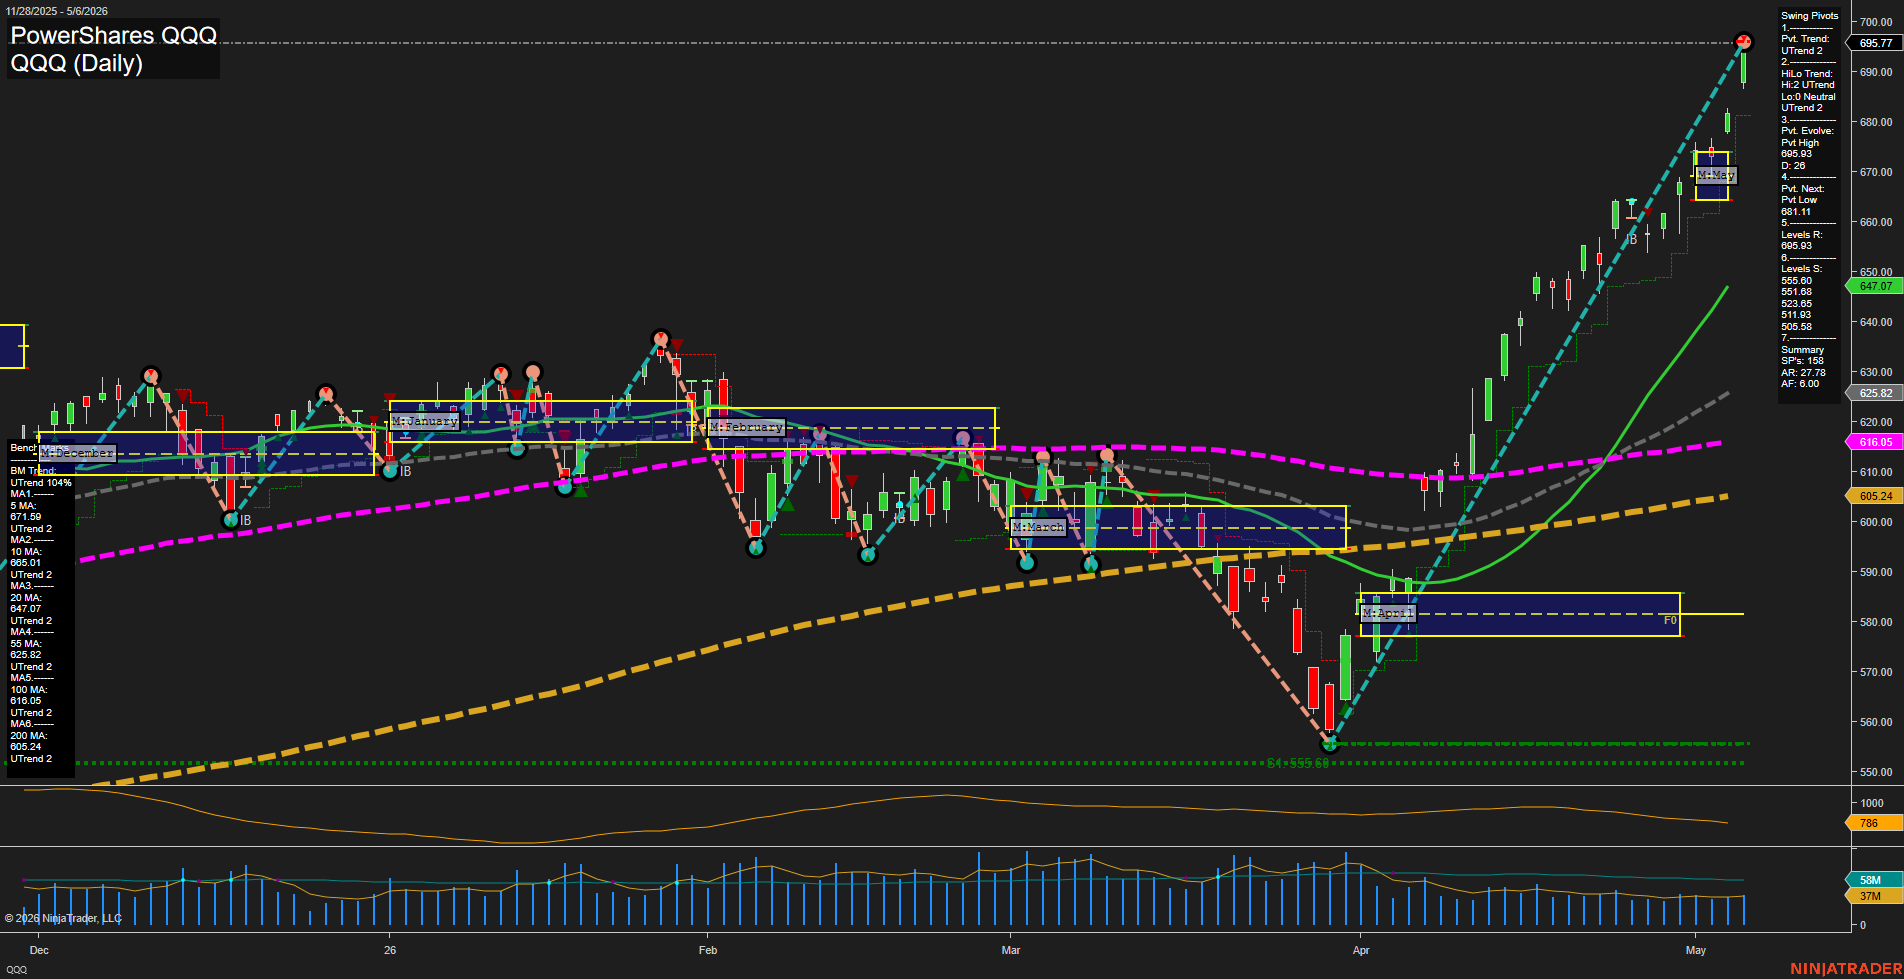Click the 'BM Trend:' label

[x=33, y=471]
